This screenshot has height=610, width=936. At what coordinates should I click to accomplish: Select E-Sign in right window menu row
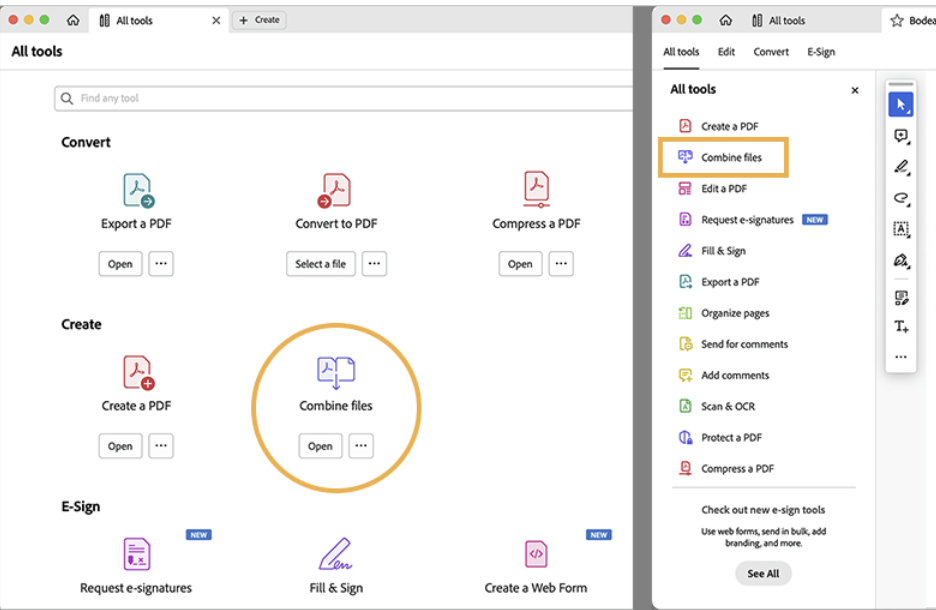click(821, 52)
